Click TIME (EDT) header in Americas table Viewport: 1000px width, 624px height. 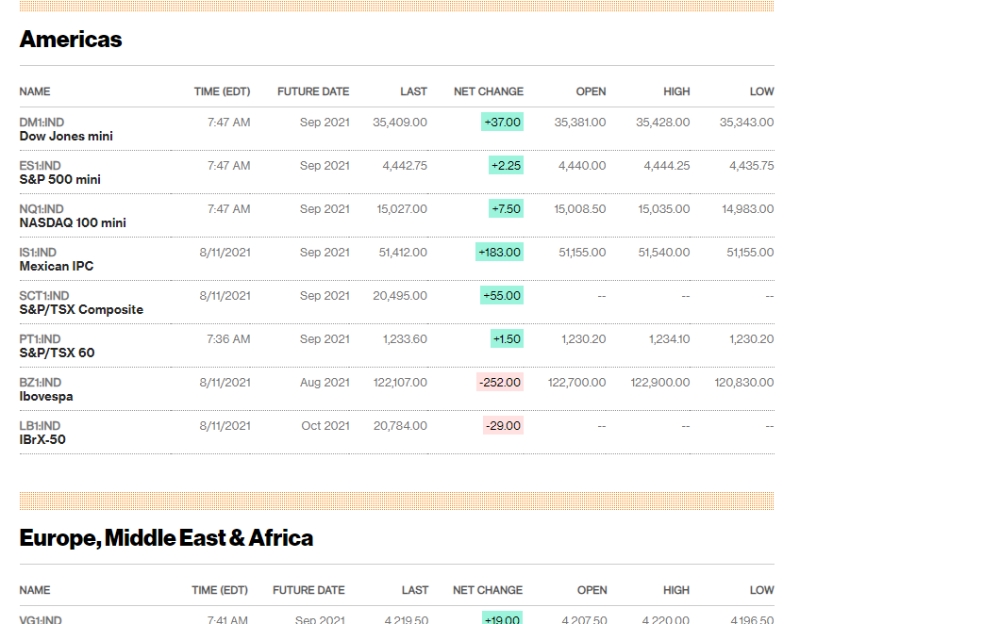point(222,91)
